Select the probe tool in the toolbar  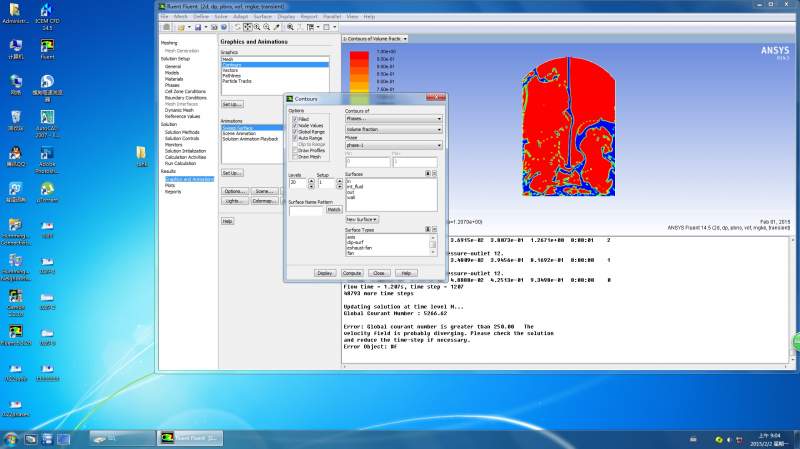[x=277, y=27]
